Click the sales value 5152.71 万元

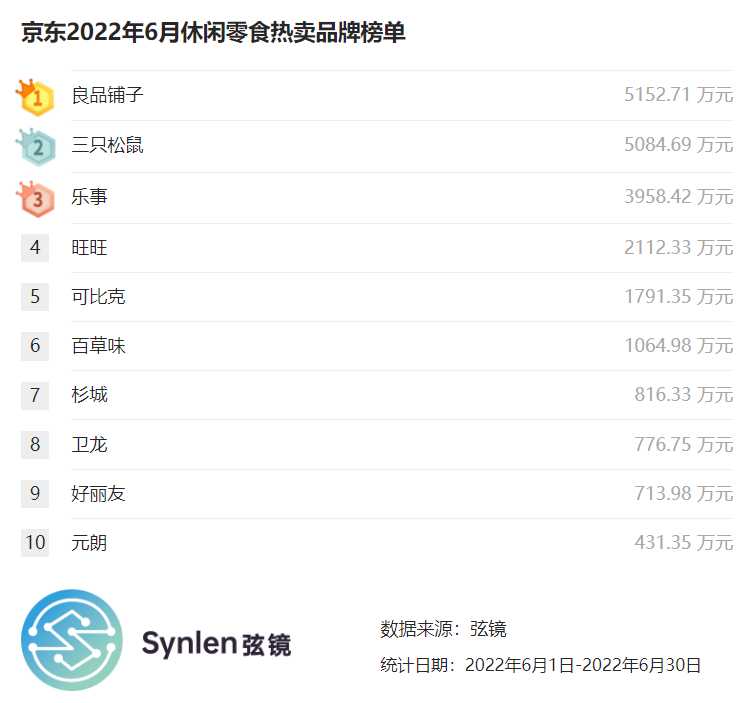(x=678, y=95)
